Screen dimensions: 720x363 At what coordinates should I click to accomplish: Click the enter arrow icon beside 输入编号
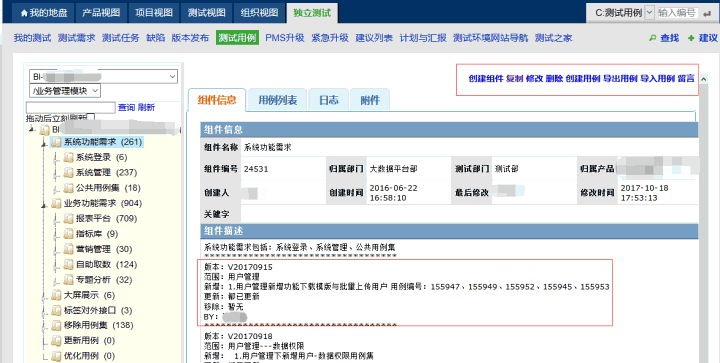pos(707,14)
